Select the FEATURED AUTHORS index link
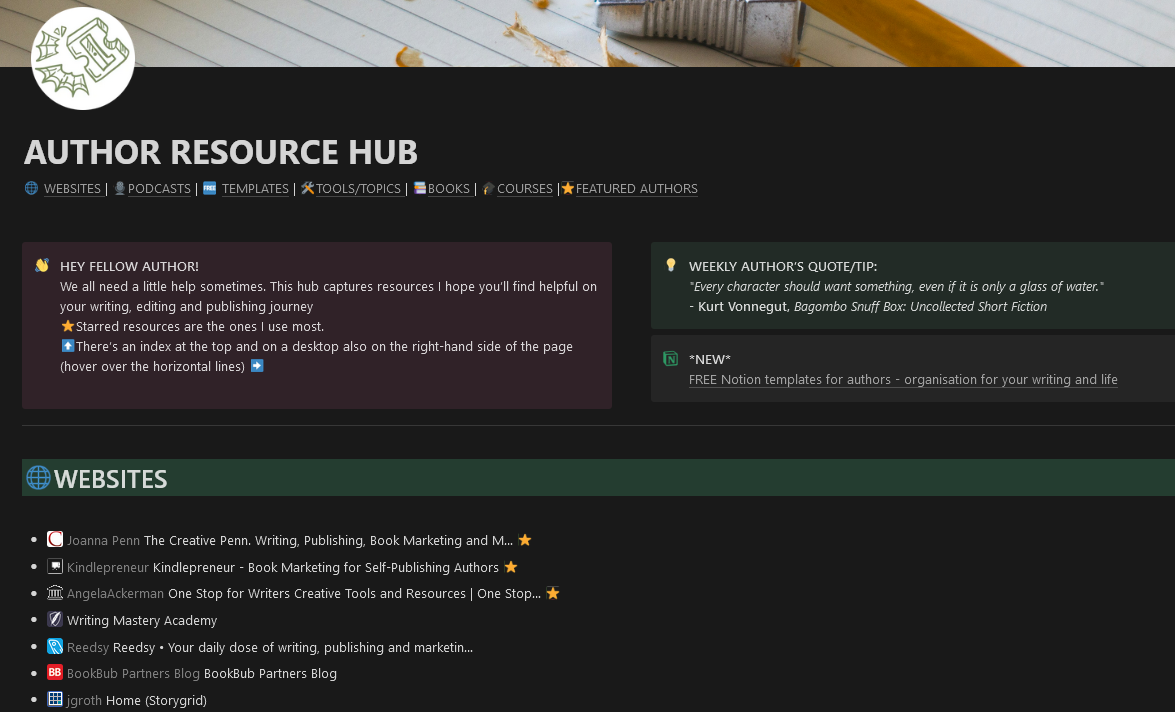The width and height of the screenshot is (1175, 712). pyautogui.click(x=636, y=189)
